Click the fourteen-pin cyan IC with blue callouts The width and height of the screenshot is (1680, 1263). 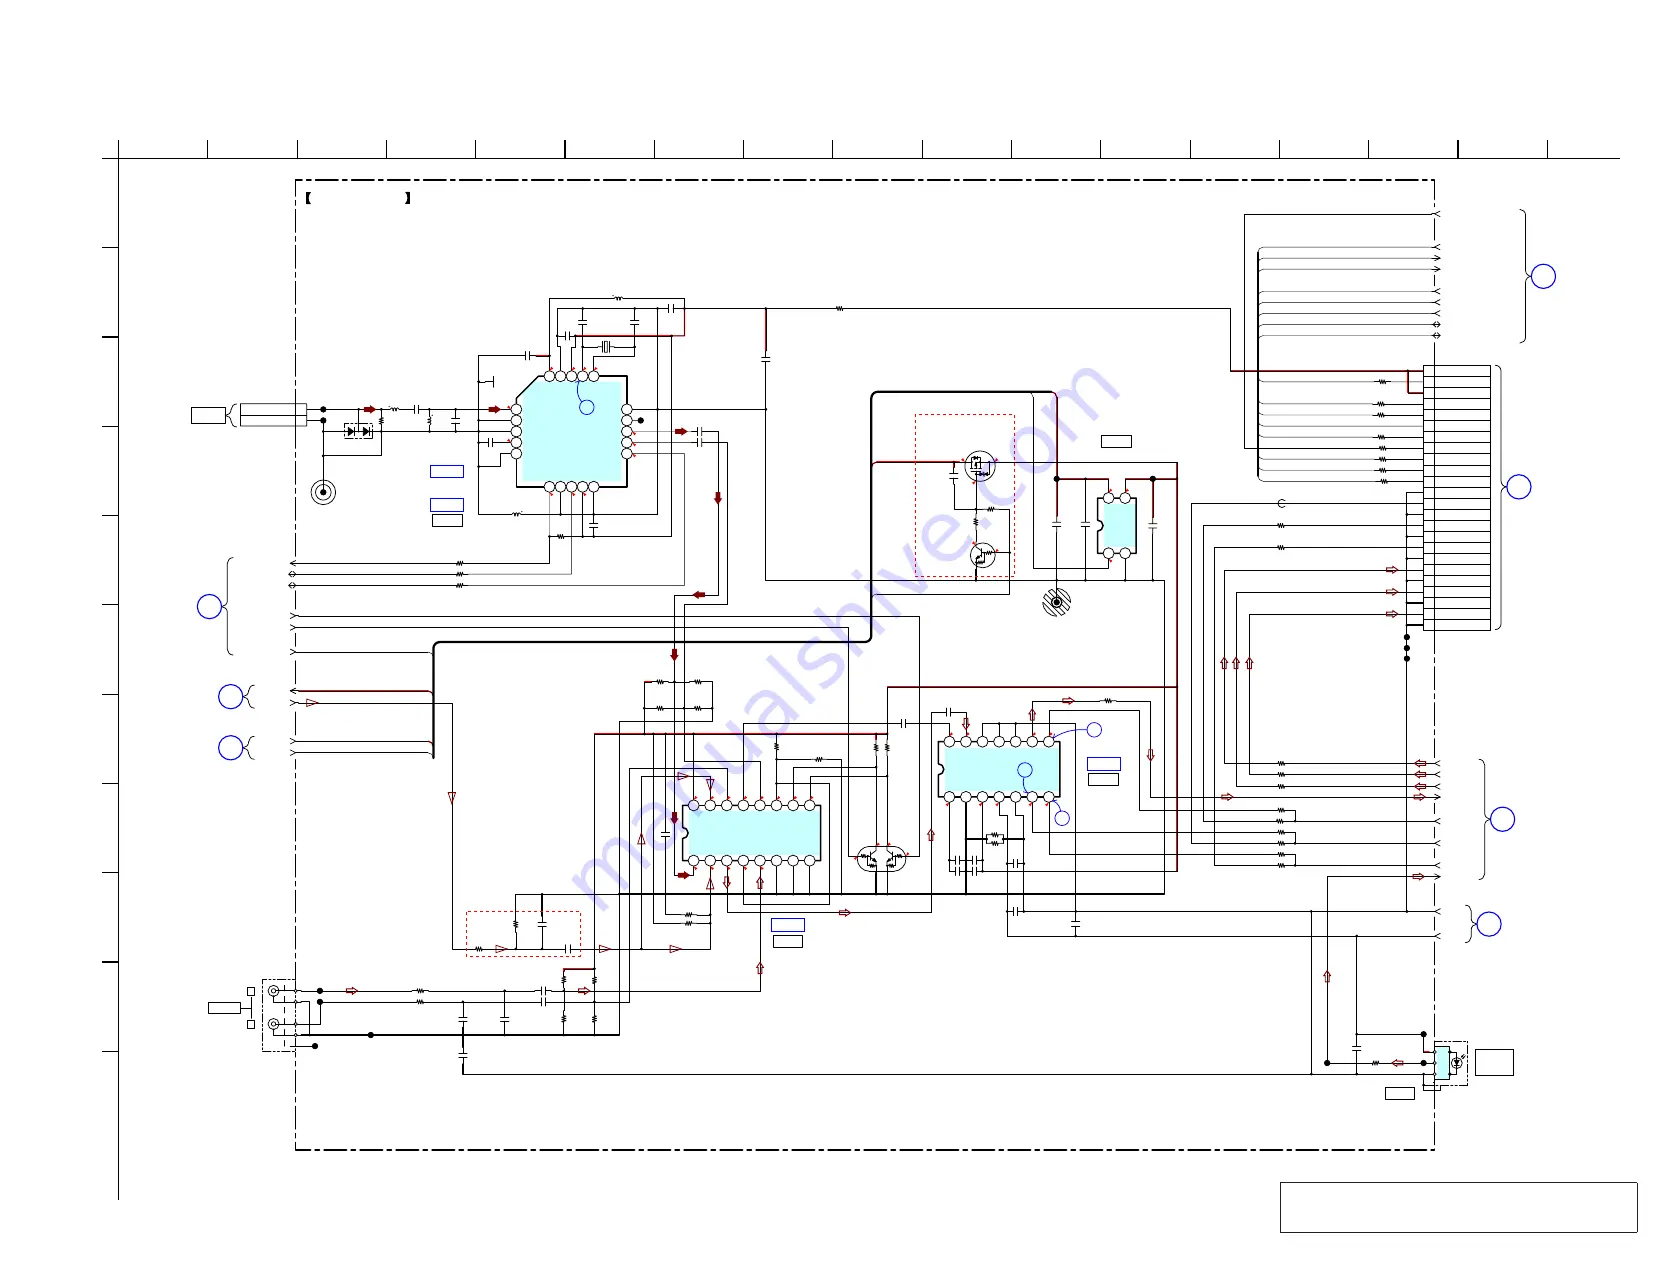click(x=999, y=769)
